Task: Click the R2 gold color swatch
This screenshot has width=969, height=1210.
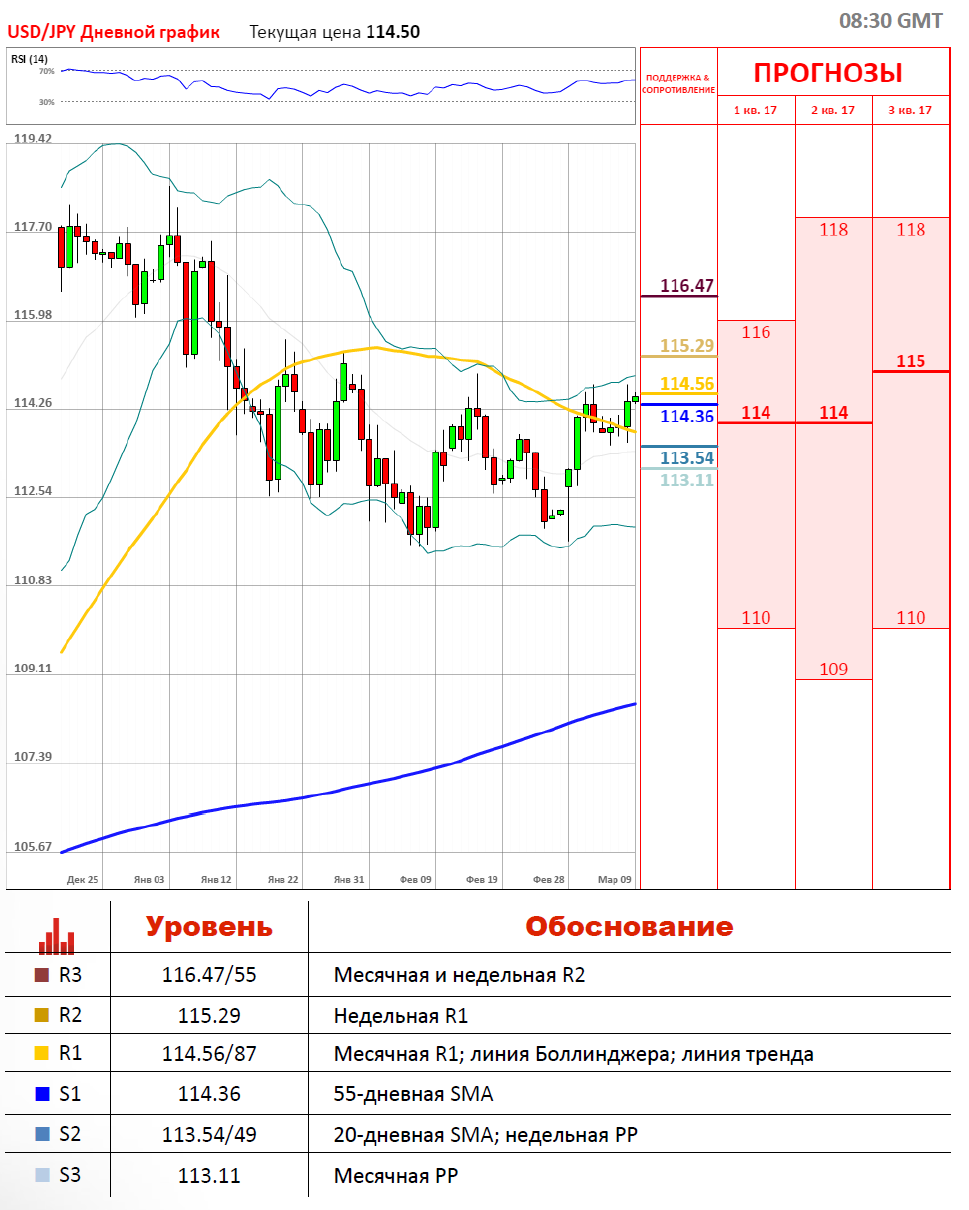Action: (x=41, y=1016)
